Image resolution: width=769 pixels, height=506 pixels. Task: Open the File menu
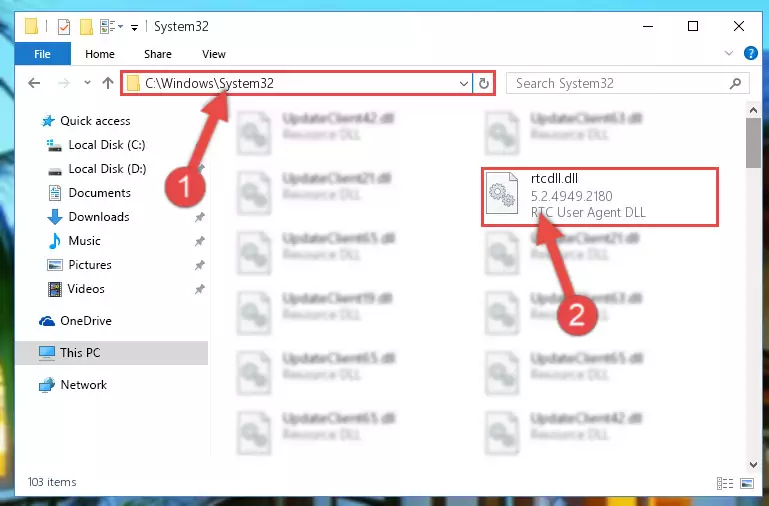42,54
